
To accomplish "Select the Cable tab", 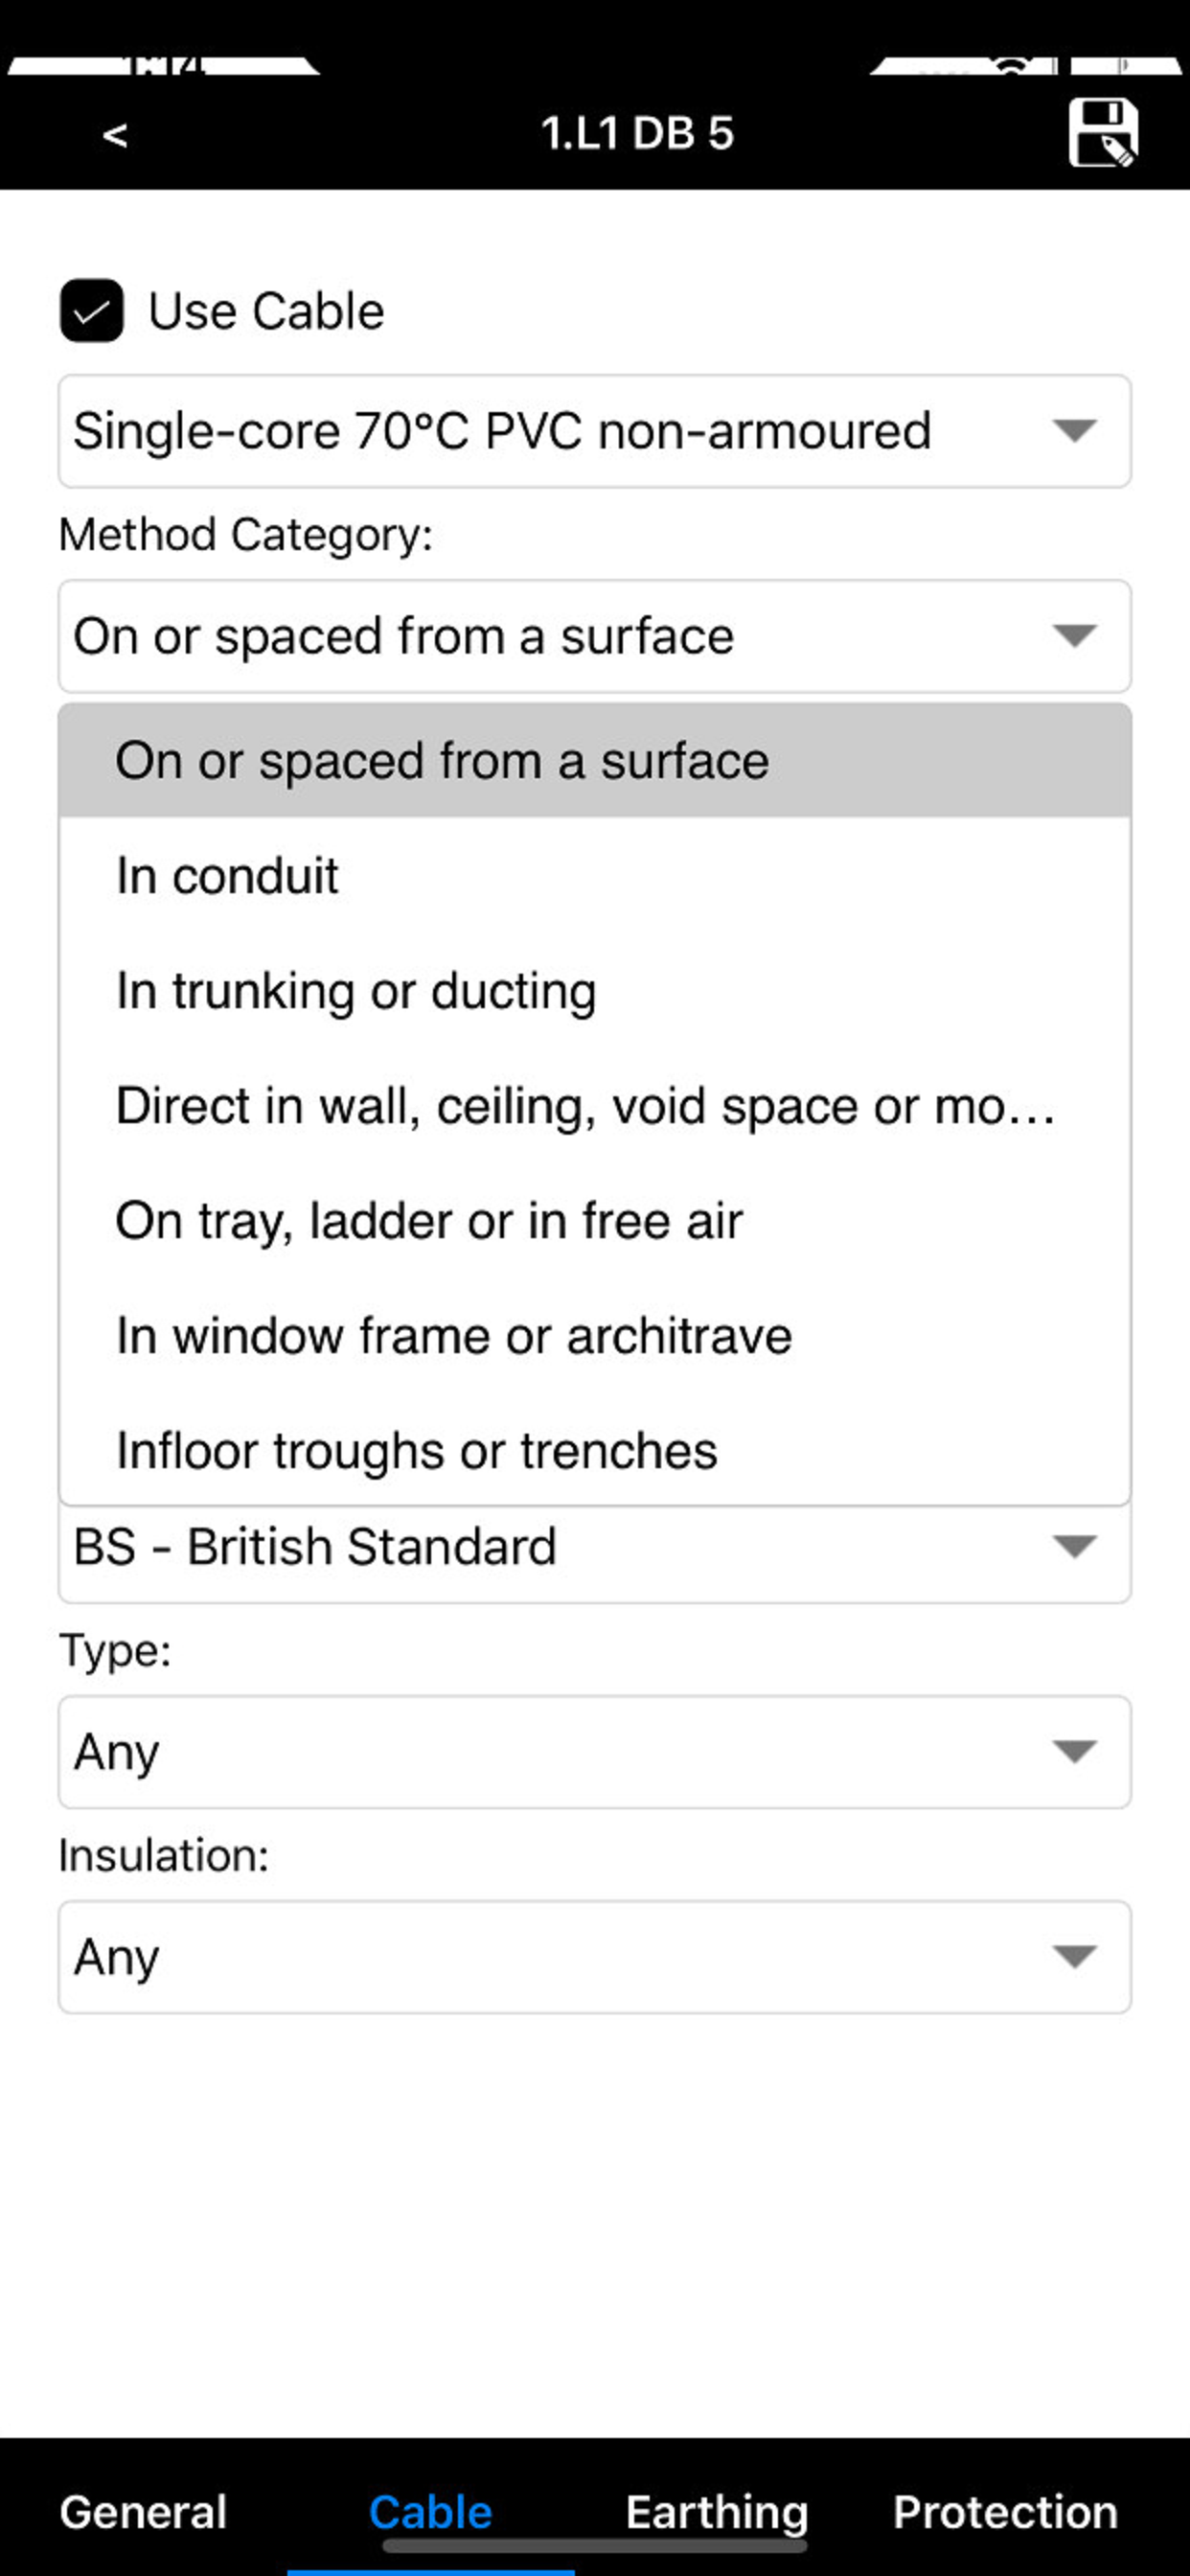I will point(430,2511).
